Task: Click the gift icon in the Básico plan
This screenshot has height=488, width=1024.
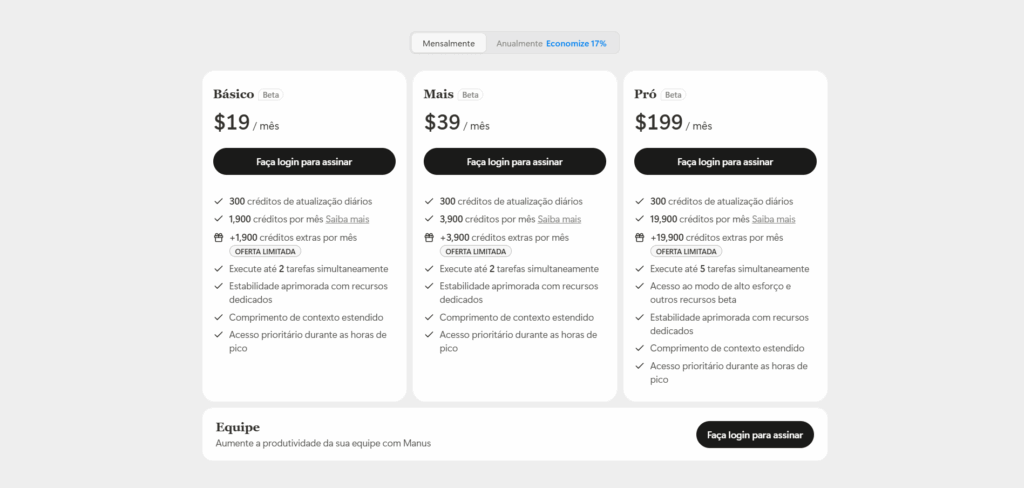Action: pos(218,238)
